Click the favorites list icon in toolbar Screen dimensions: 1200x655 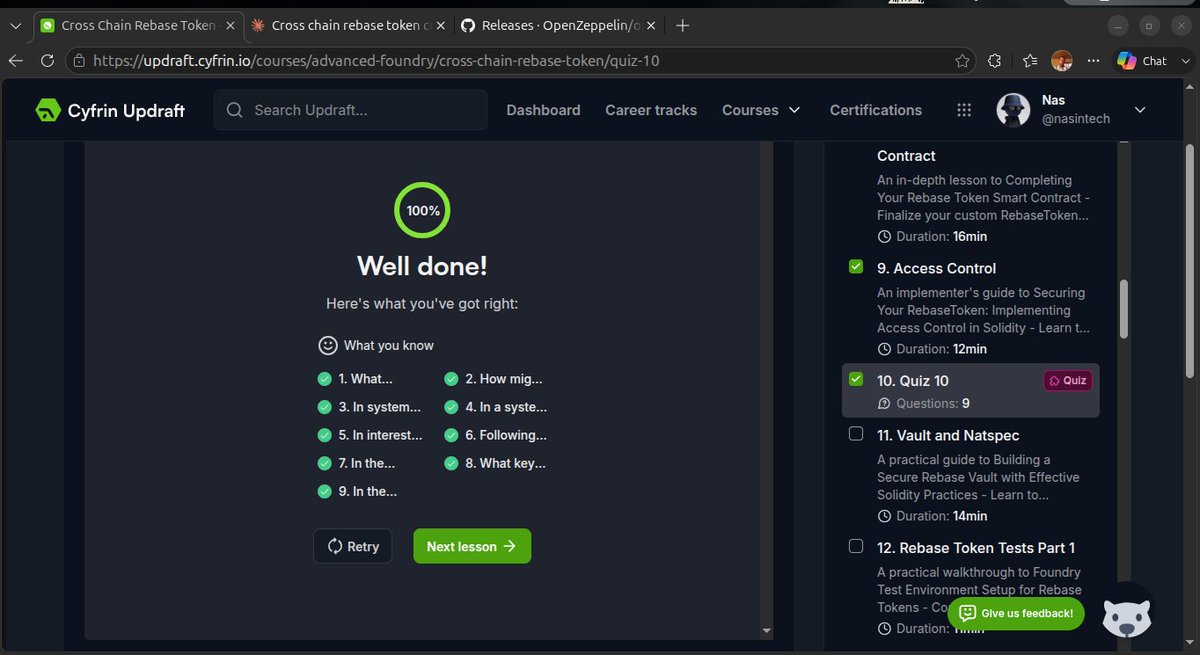pos(1030,61)
